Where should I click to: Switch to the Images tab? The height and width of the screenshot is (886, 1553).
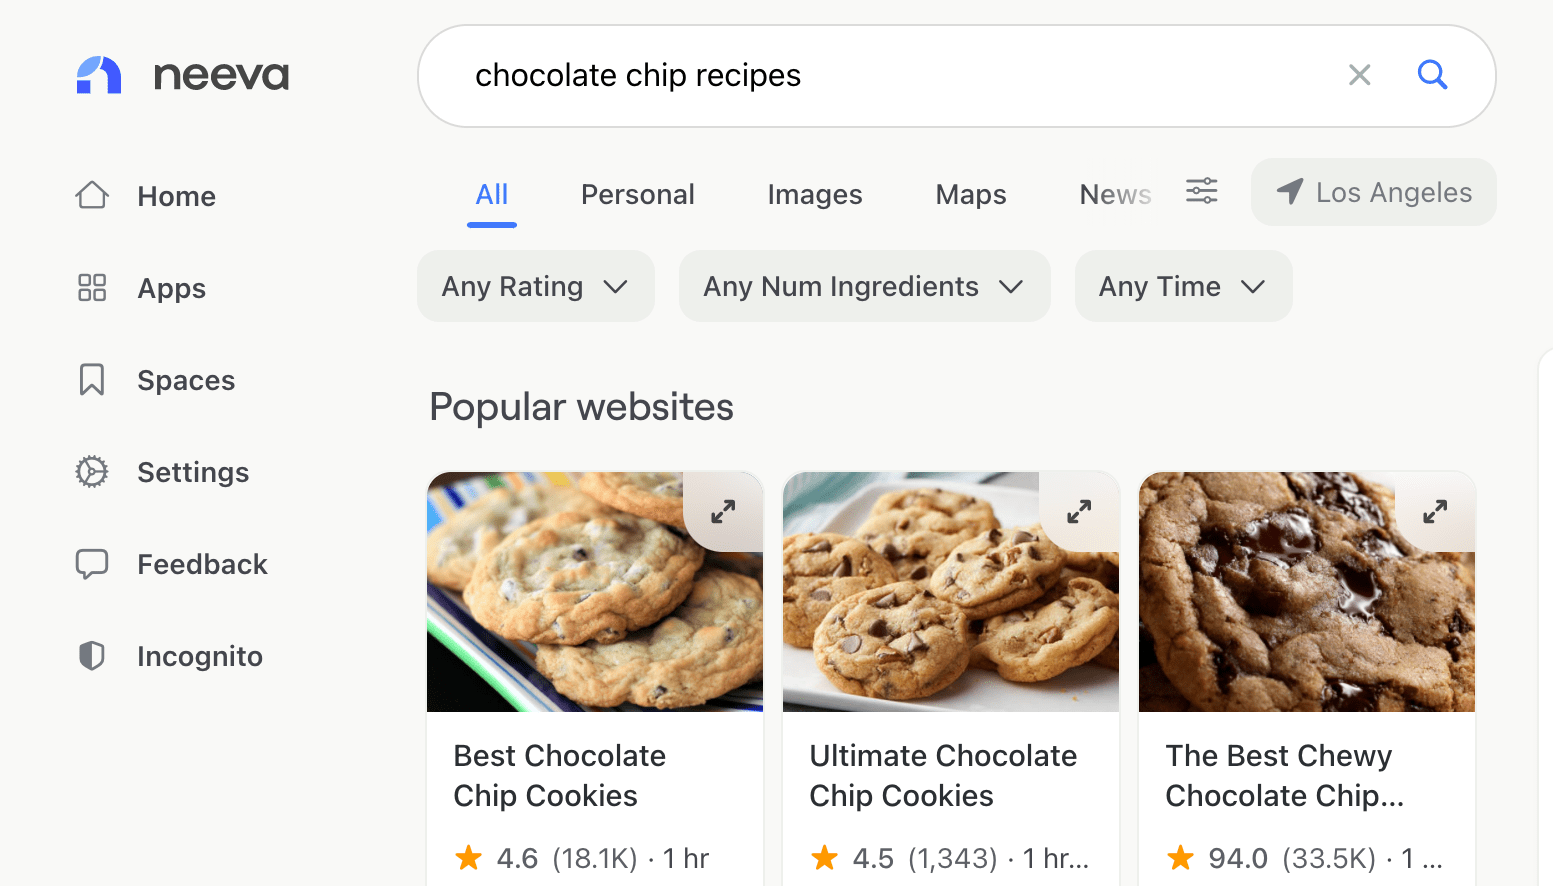[x=815, y=194]
